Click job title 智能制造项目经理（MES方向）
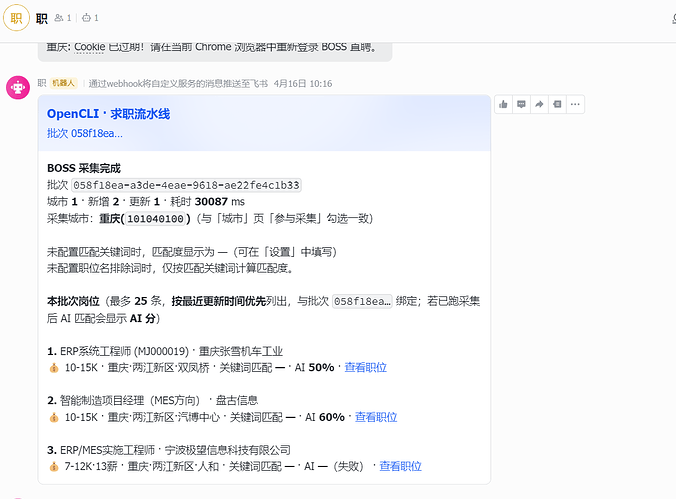This screenshot has height=499, width=676. (132, 401)
